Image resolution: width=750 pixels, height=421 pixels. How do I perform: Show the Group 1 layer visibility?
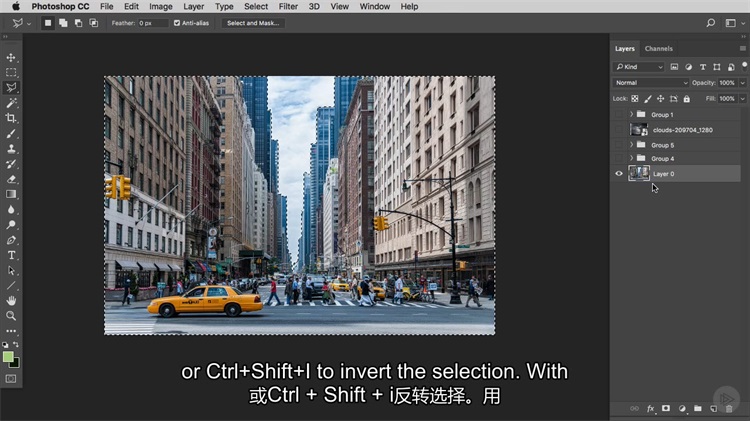coord(619,115)
